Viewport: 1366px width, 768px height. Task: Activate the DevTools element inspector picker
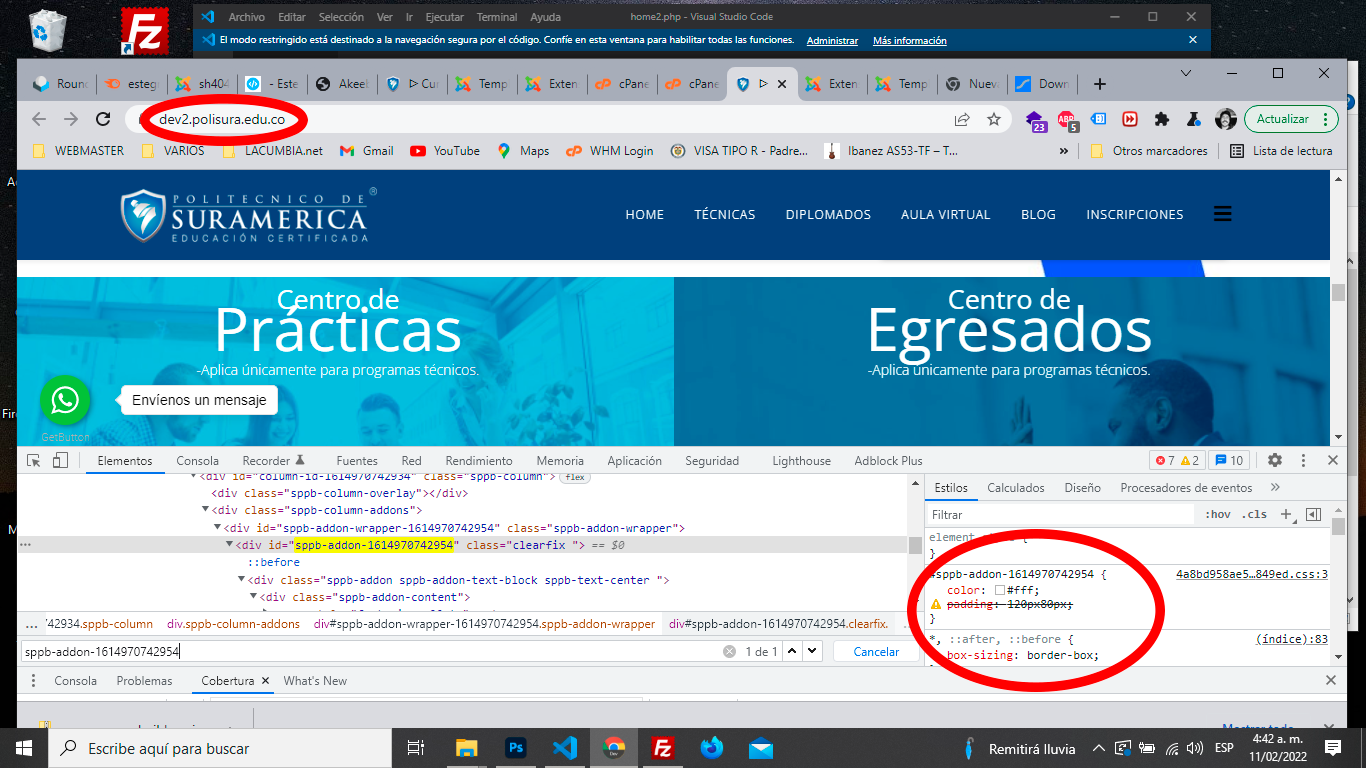click(34, 460)
